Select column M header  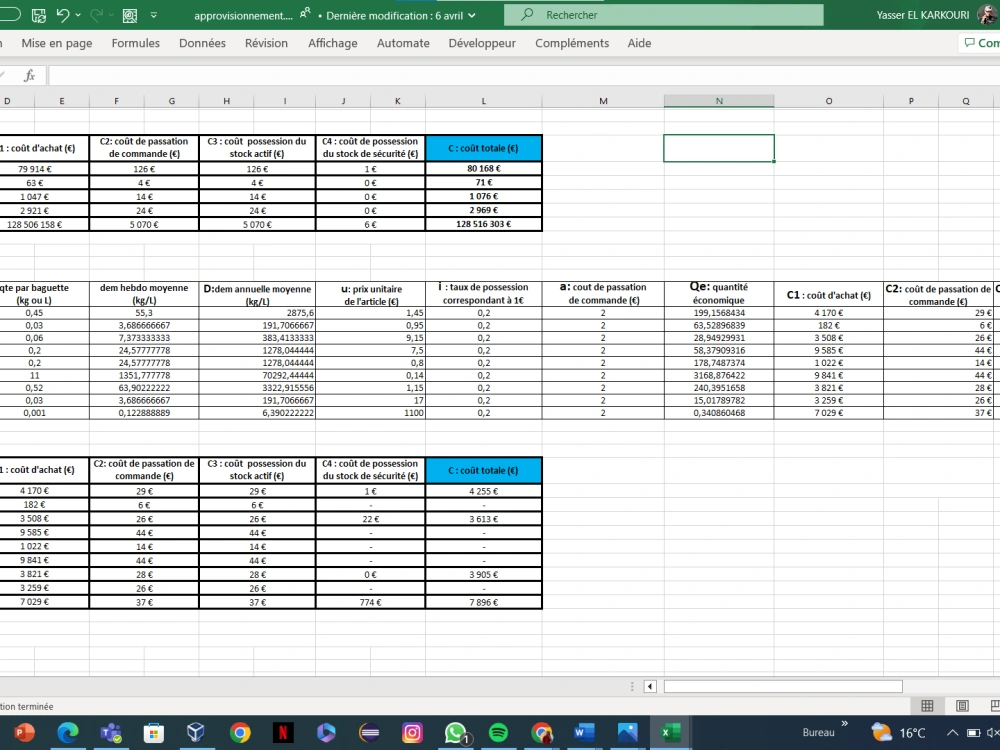click(603, 101)
